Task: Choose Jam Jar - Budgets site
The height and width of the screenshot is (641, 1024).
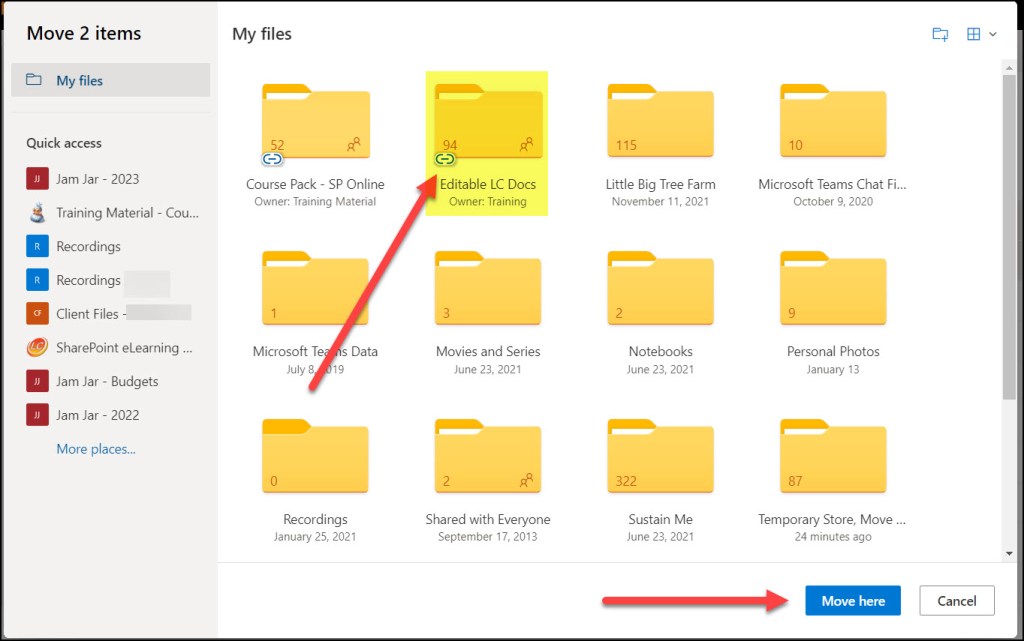Action: tap(107, 381)
